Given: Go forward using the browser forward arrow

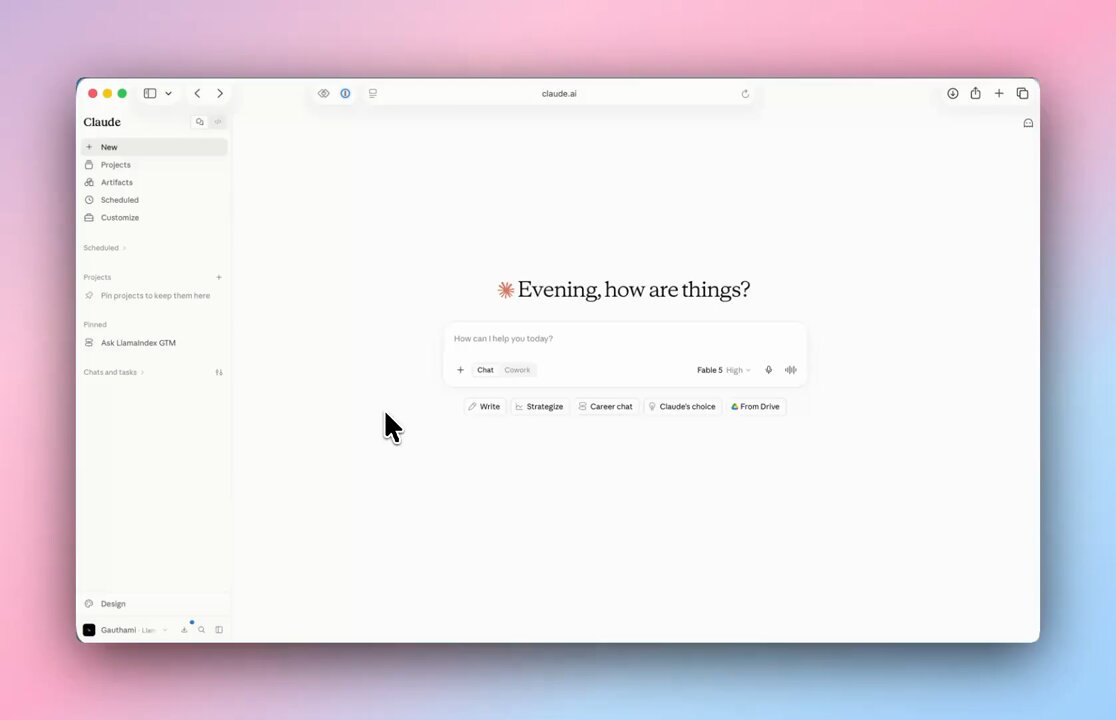Looking at the screenshot, I should pyautogui.click(x=220, y=93).
